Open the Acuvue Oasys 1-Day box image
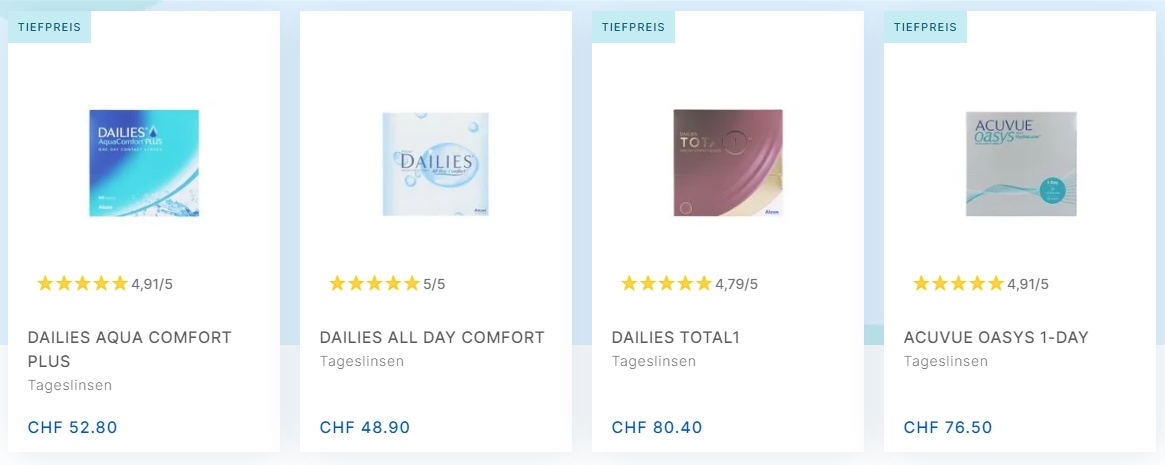The width and height of the screenshot is (1165, 465). (x=1021, y=163)
